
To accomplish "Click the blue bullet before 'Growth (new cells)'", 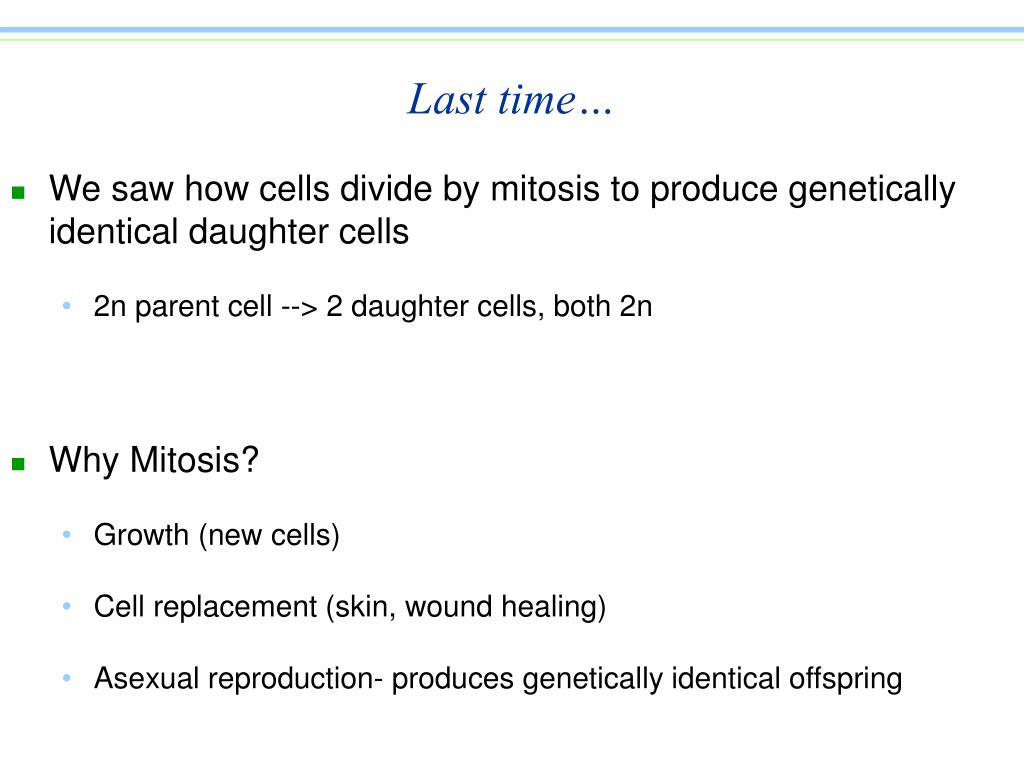I will tap(66, 534).
